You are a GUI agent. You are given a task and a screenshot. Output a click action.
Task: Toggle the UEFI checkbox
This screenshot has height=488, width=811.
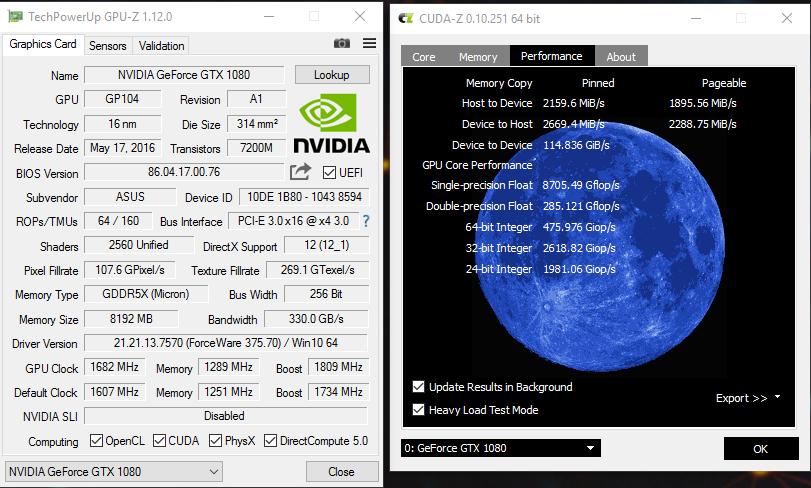pos(329,173)
